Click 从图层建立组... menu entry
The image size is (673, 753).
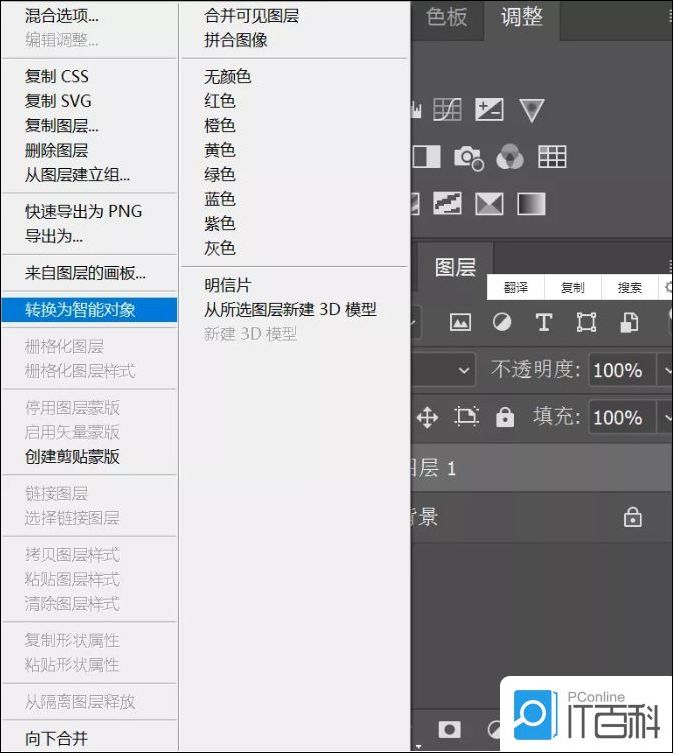pos(77,175)
